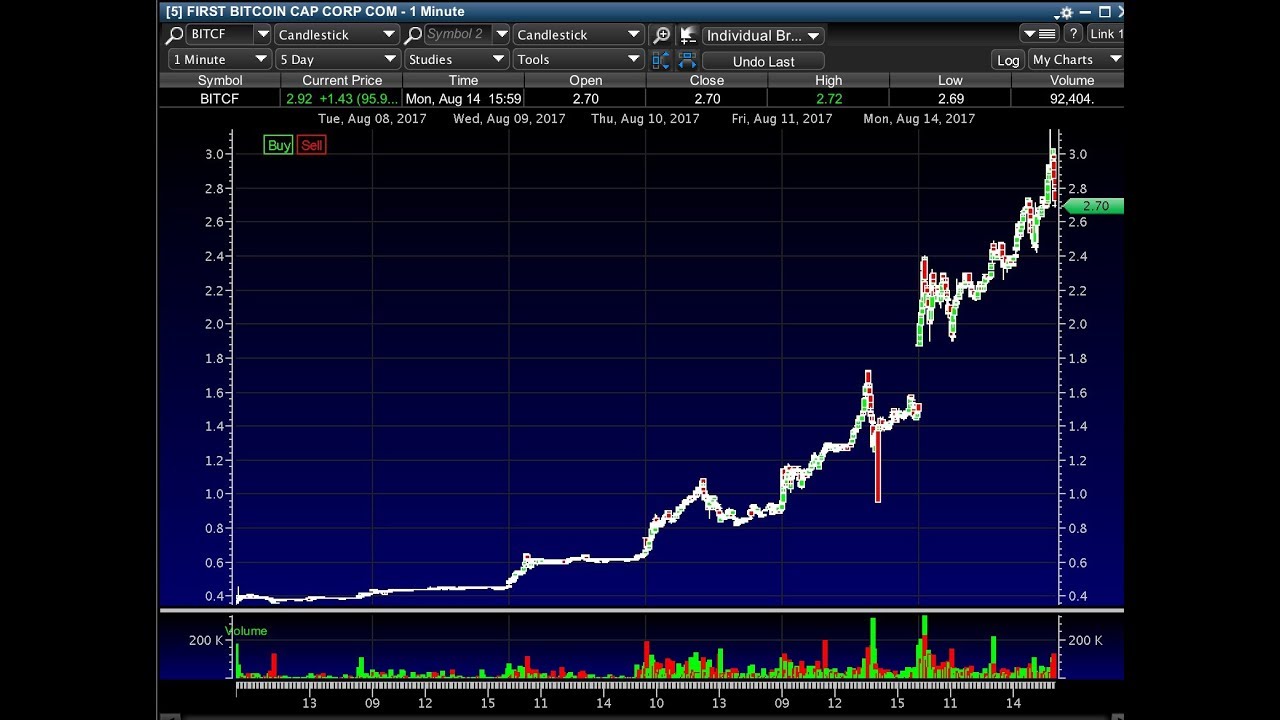Click the Current Price column header

point(342,80)
